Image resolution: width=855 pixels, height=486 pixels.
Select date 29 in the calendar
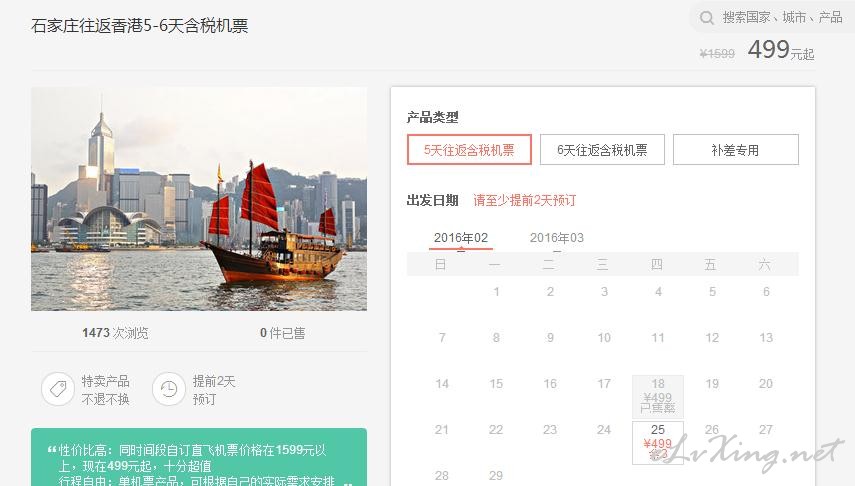[x=496, y=475]
